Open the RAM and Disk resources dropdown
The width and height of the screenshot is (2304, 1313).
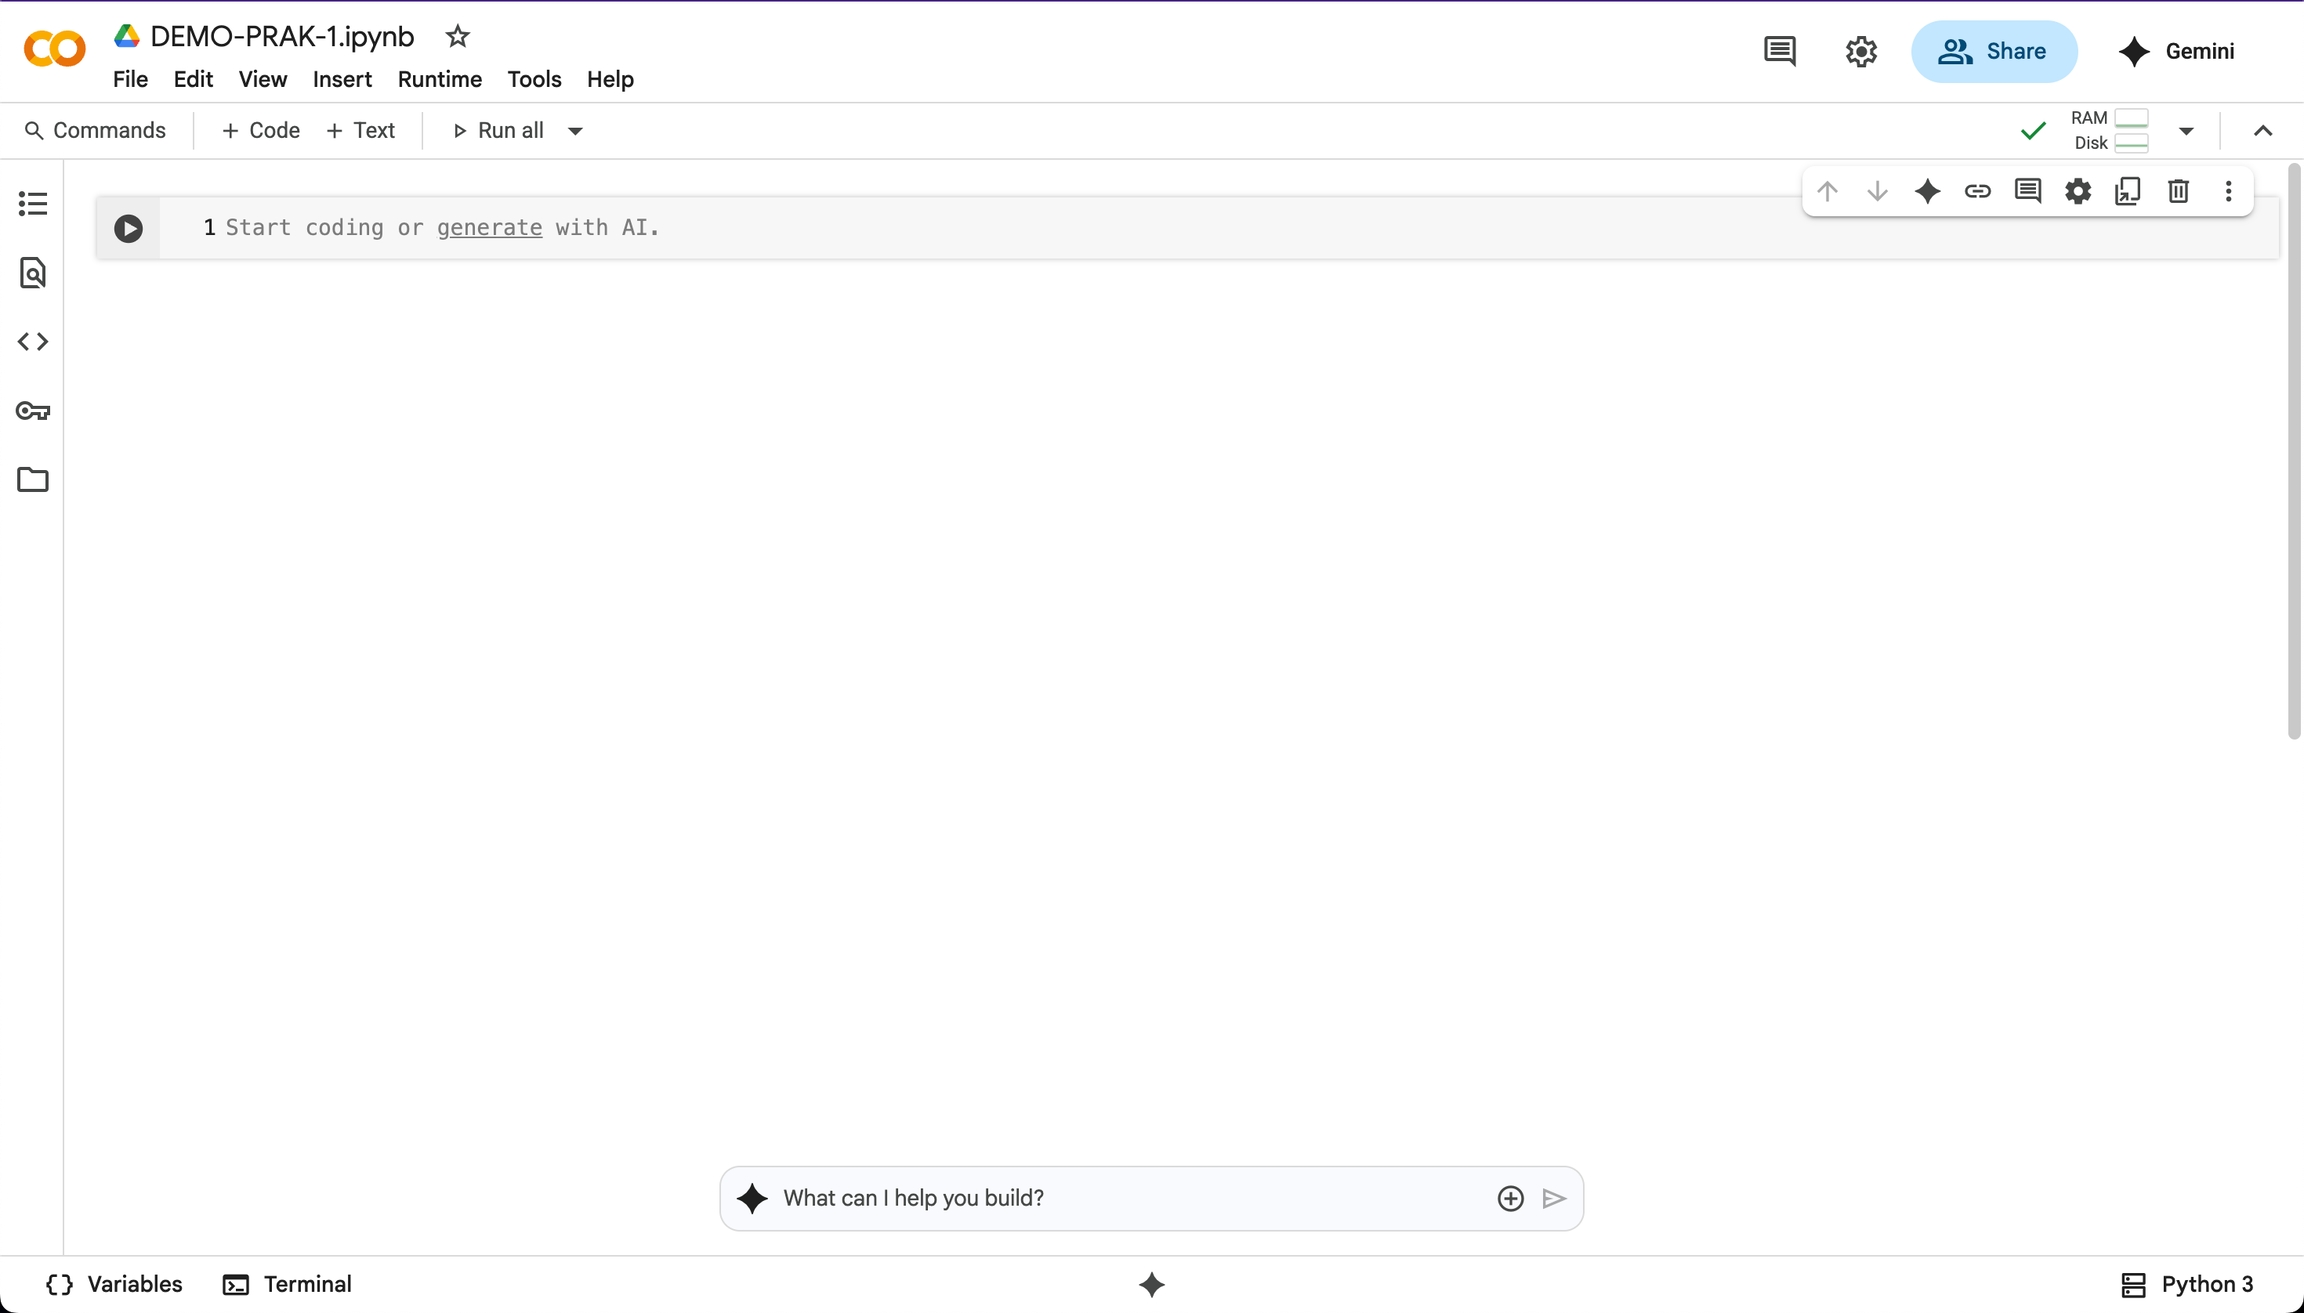[x=2186, y=131]
